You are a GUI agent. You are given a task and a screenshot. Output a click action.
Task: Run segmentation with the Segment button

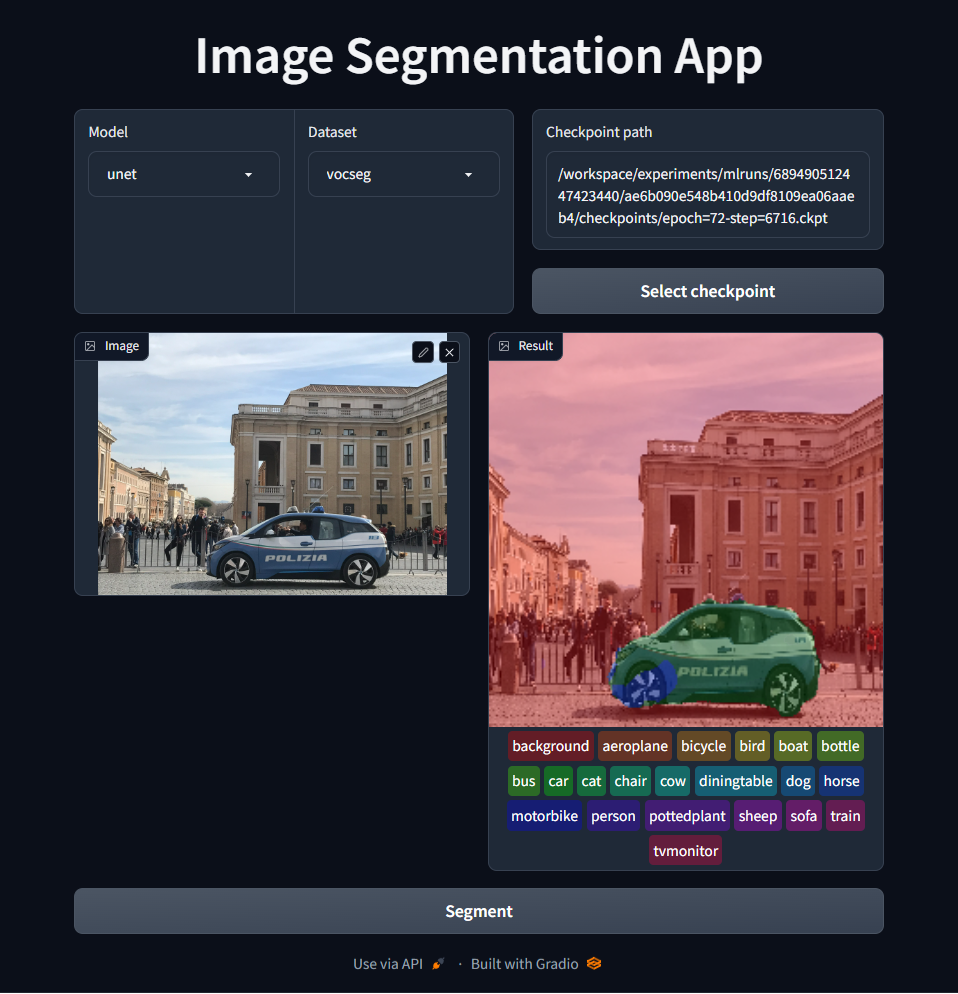coord(479,911)
